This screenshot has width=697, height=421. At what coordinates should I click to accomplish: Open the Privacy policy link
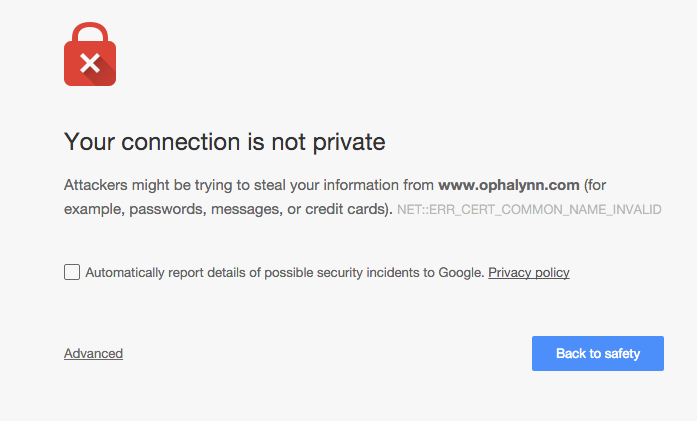529,273
